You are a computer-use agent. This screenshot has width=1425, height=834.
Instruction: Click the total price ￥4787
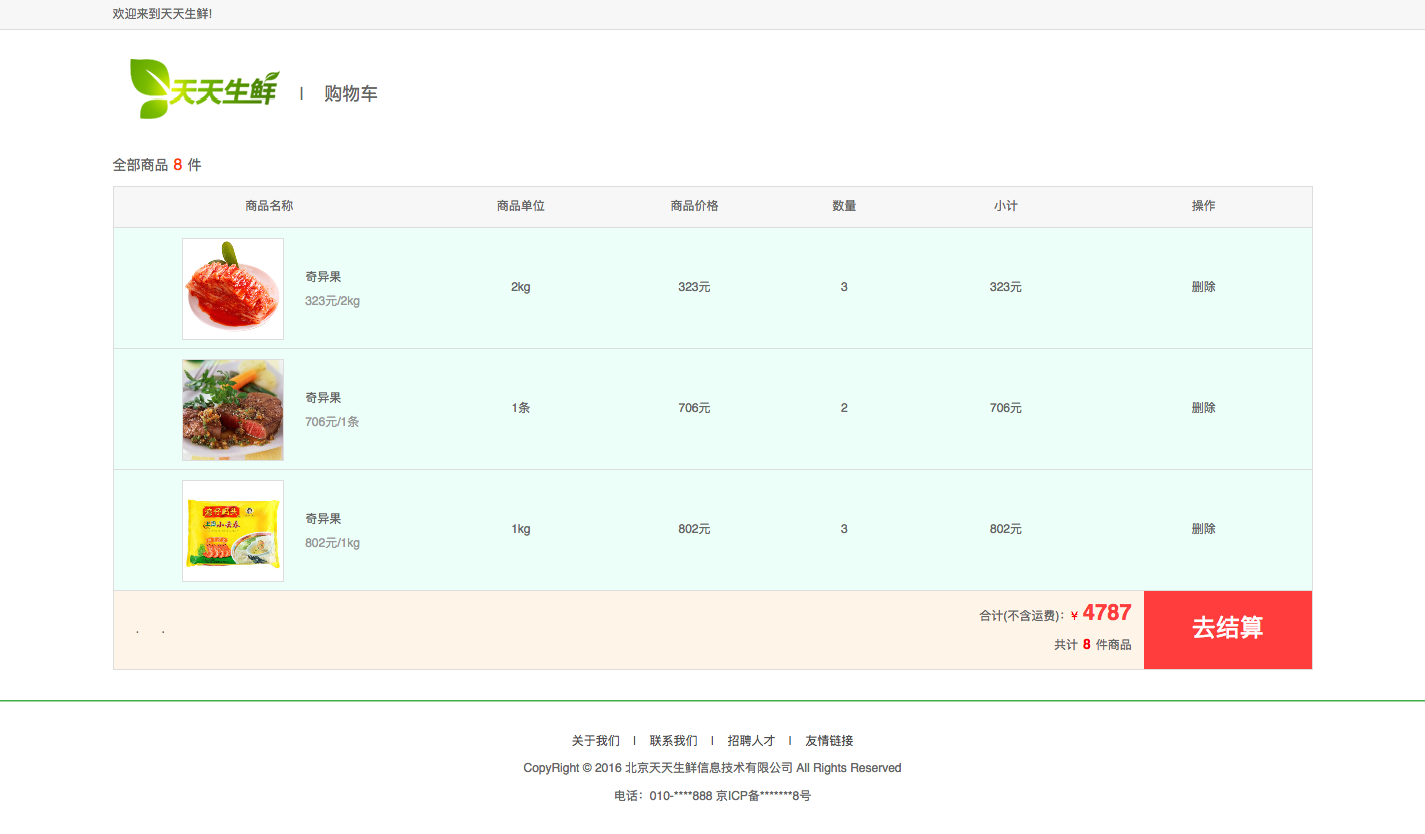click(1102, 612)
